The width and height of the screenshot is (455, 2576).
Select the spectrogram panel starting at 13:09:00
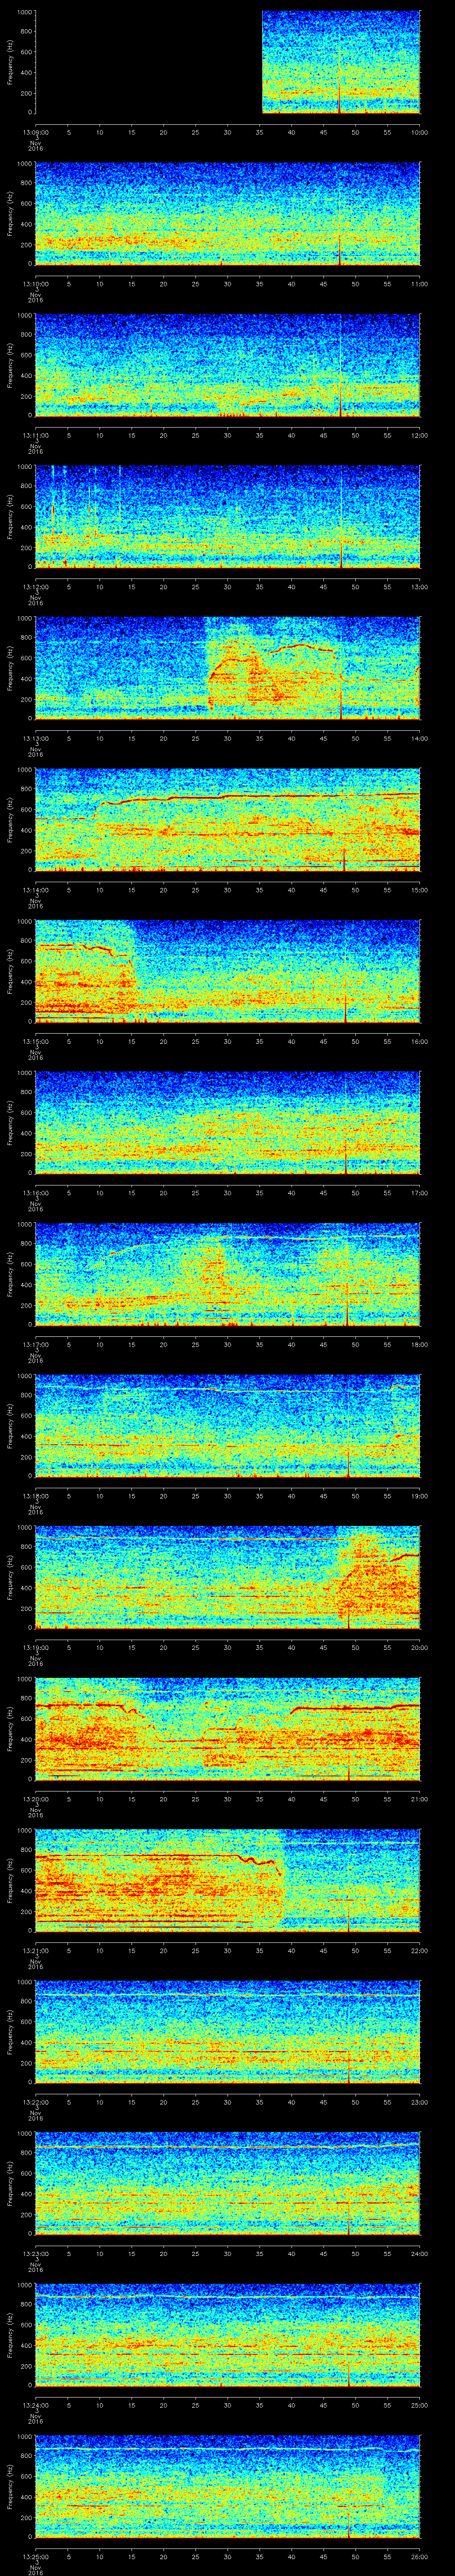tap(227, 62)
